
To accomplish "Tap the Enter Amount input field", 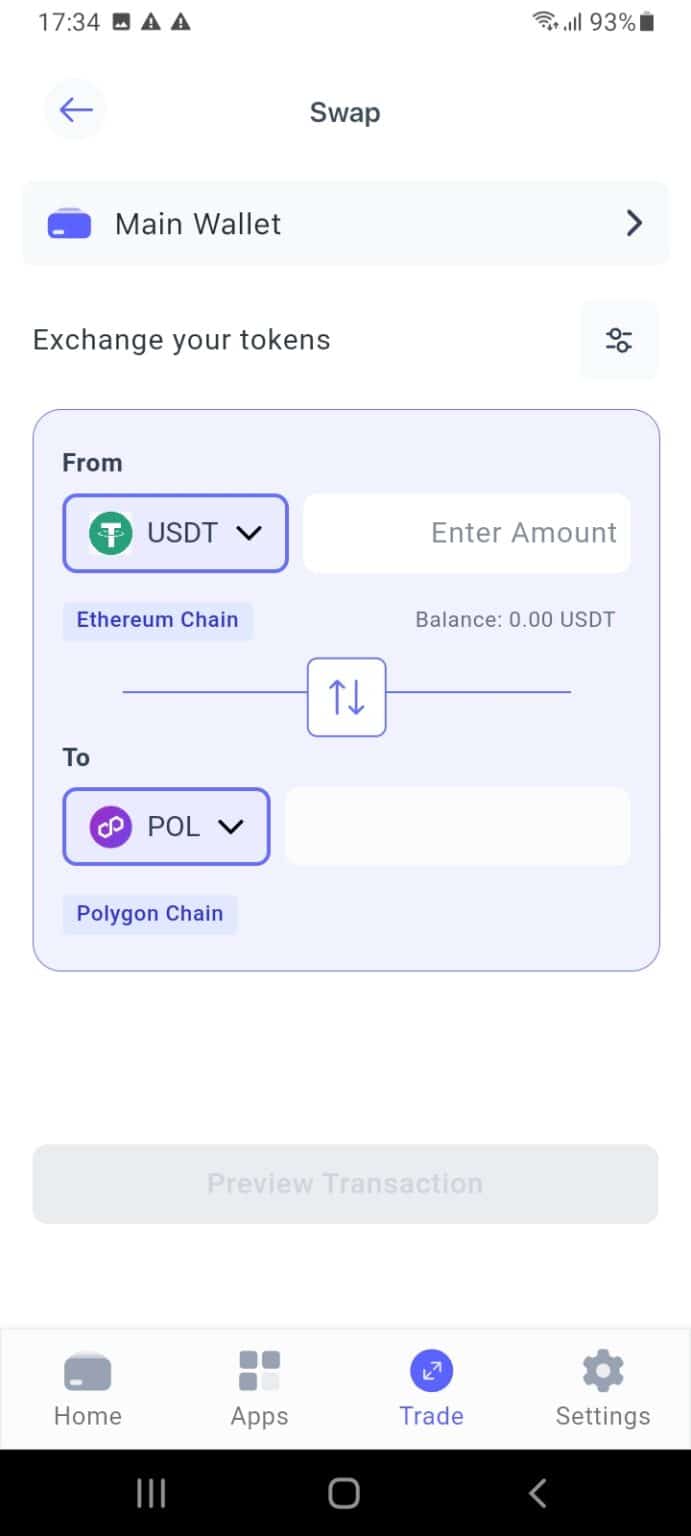I will coord(466,532).
